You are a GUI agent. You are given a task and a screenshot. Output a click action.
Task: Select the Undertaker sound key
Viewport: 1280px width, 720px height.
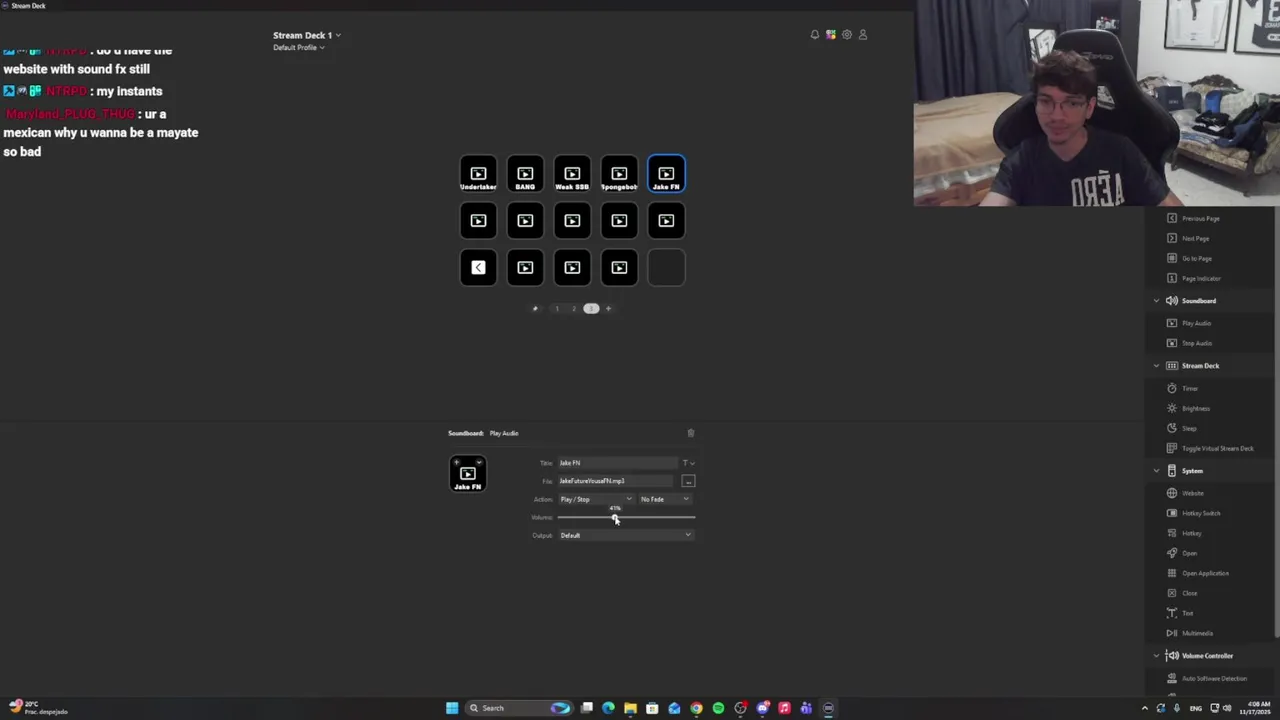478,174
